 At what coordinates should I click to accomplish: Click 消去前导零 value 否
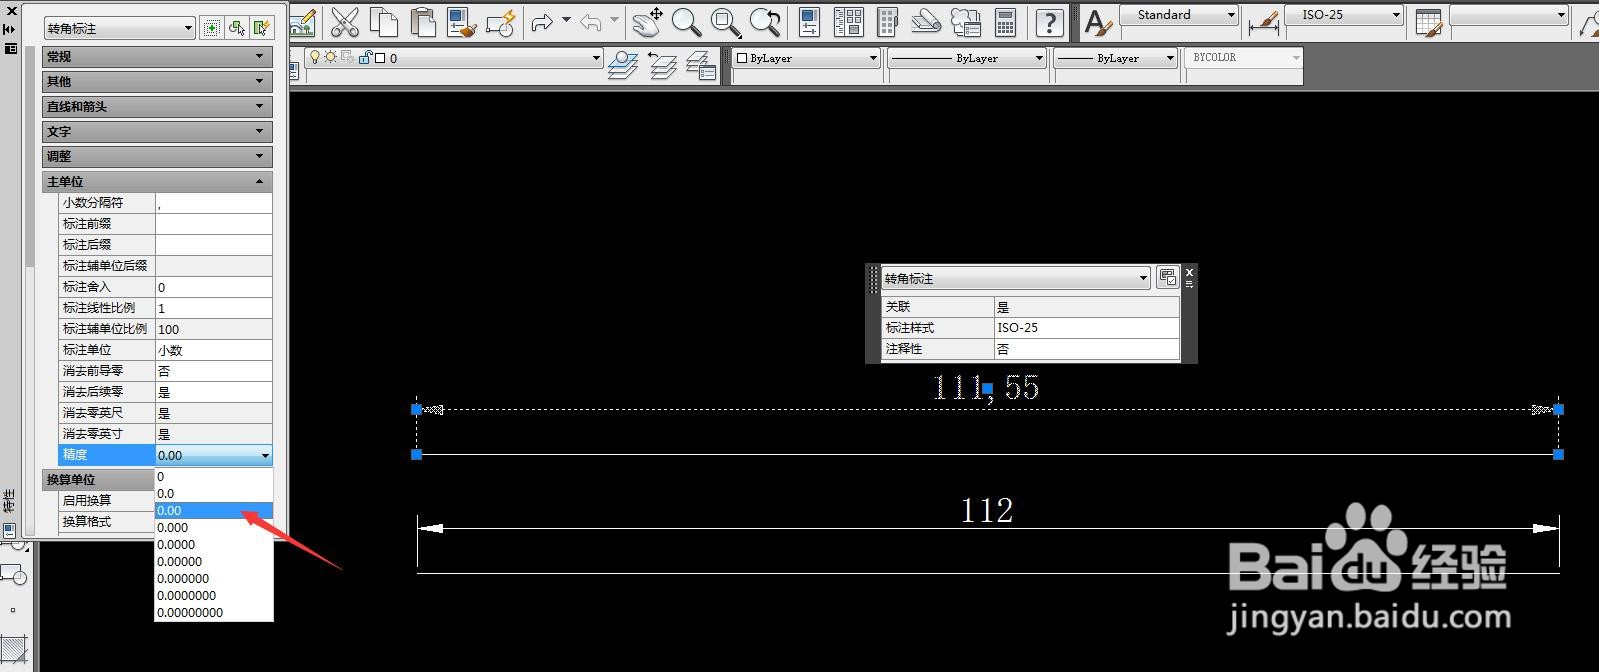pyautogui.click(x=214, y=371)
